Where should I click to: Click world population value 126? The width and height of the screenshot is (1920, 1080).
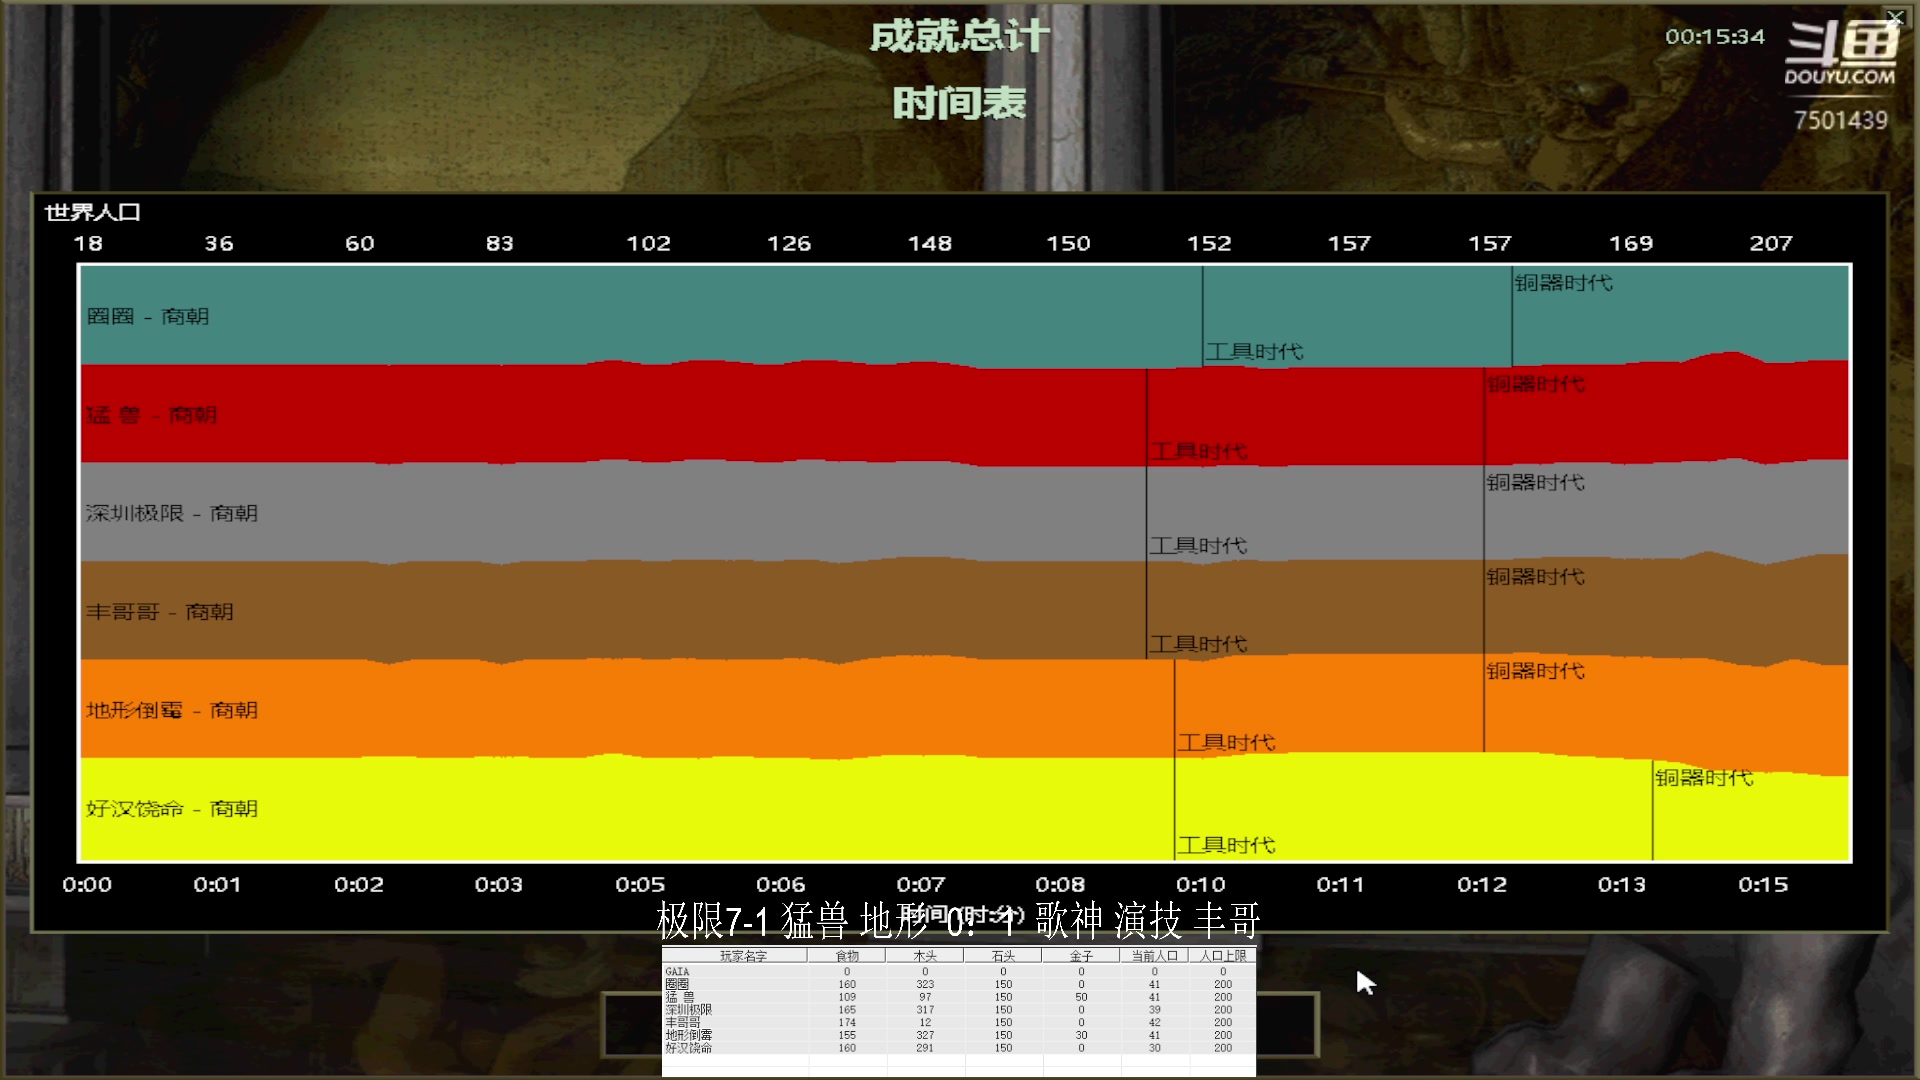pyautogui.click(x=789, y=243)
